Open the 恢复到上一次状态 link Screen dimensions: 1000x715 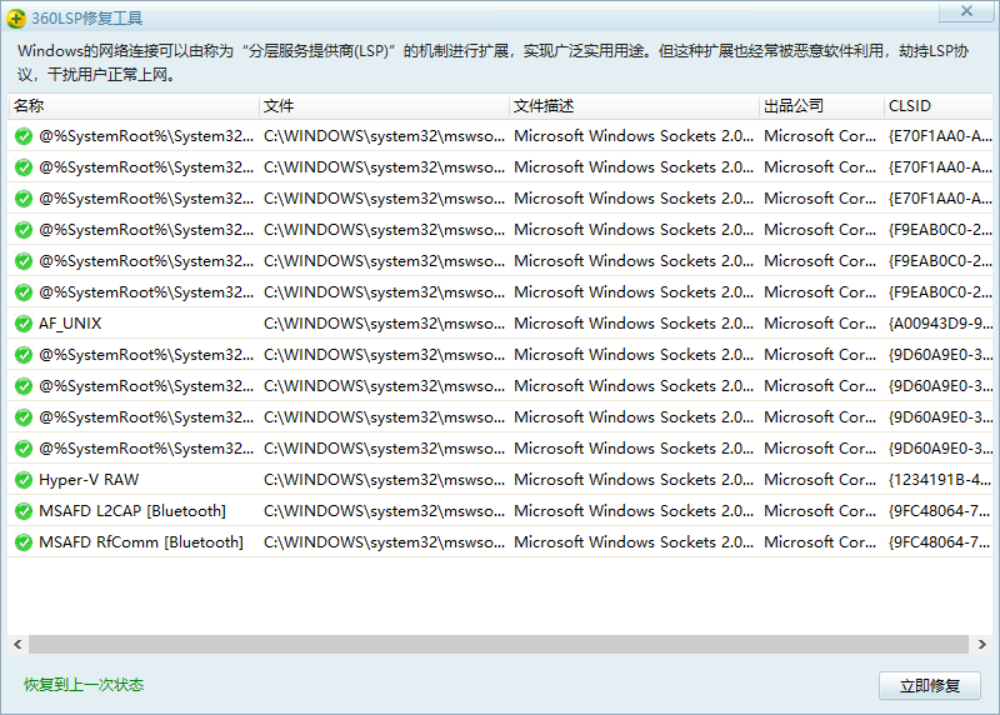point(84,685)
